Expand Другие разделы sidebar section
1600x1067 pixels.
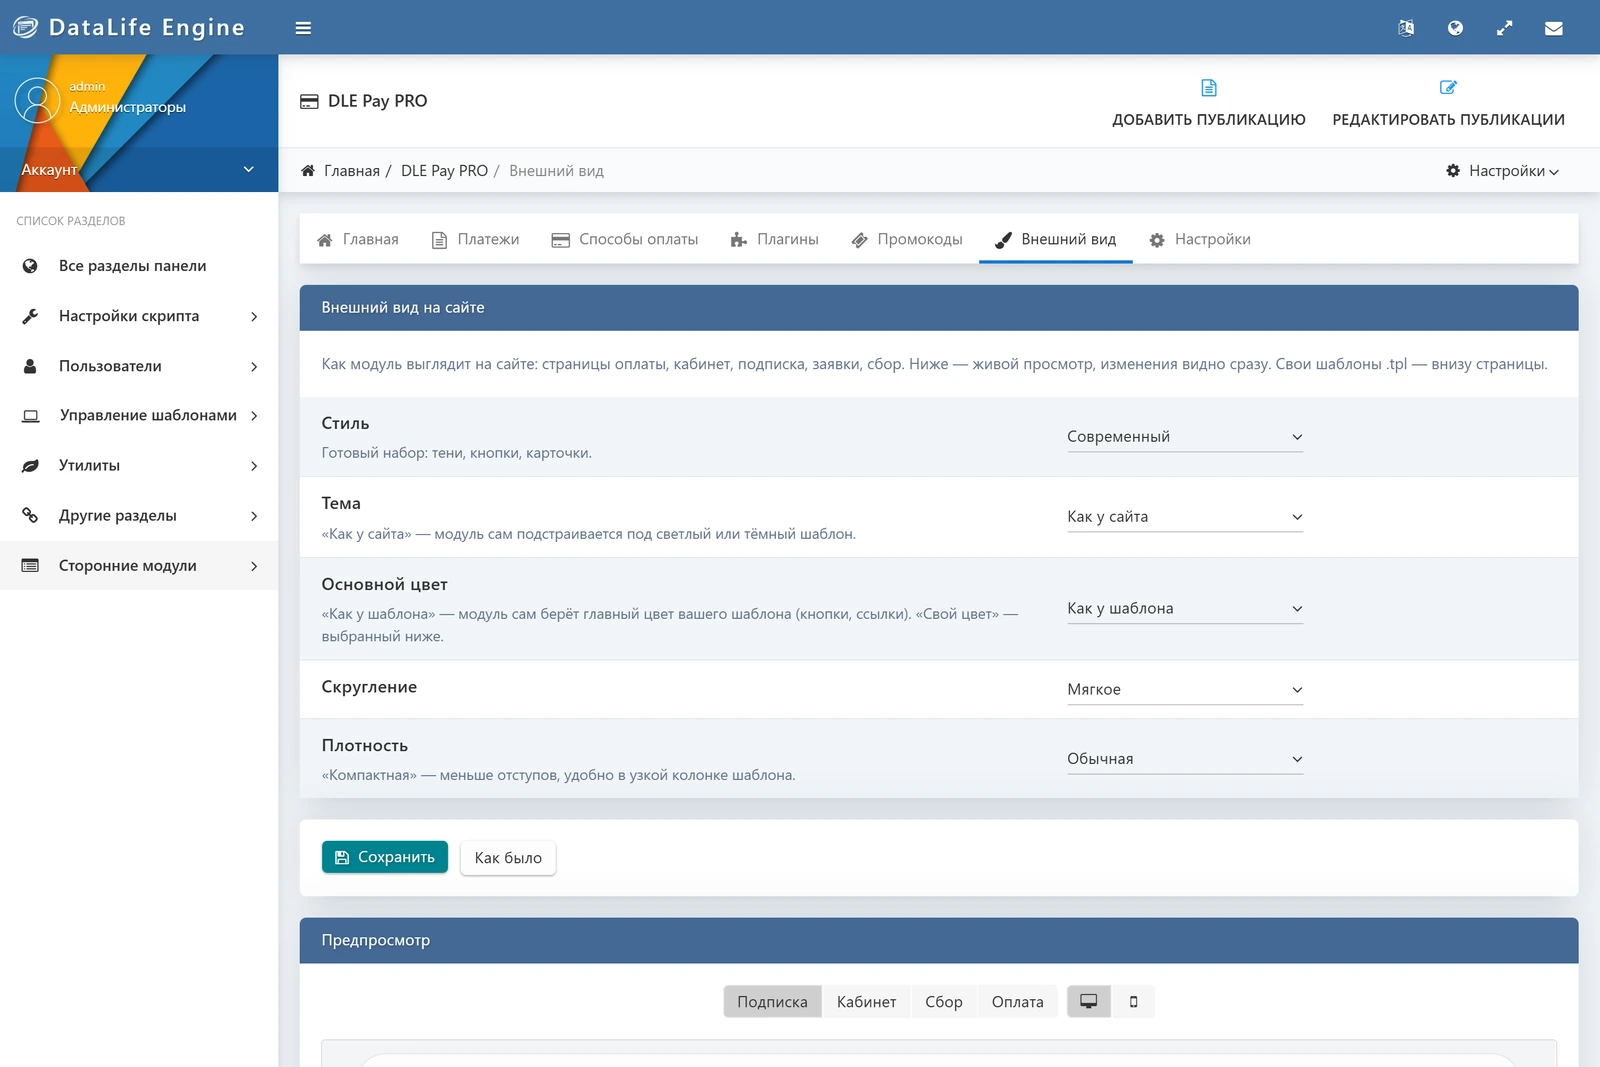(x=139, y=515)
